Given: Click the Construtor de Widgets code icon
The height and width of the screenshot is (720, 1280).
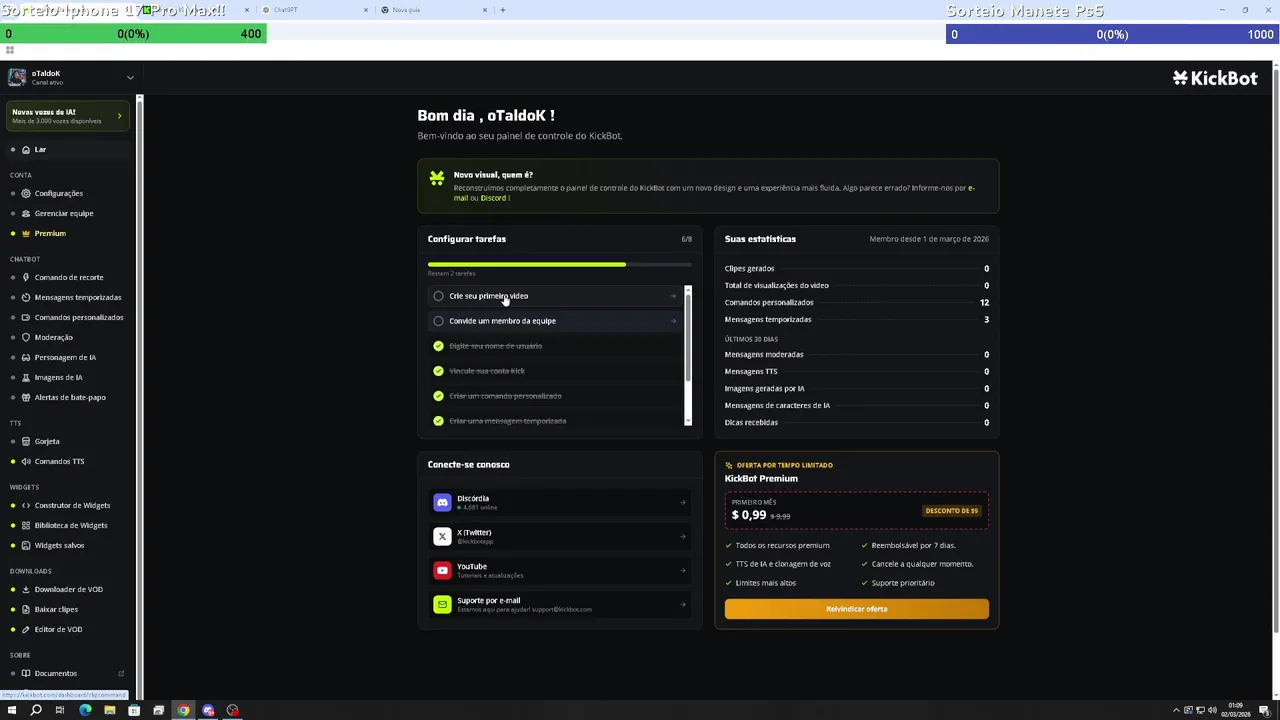Looking at the screenshot, I should click(x=26, y=505).
